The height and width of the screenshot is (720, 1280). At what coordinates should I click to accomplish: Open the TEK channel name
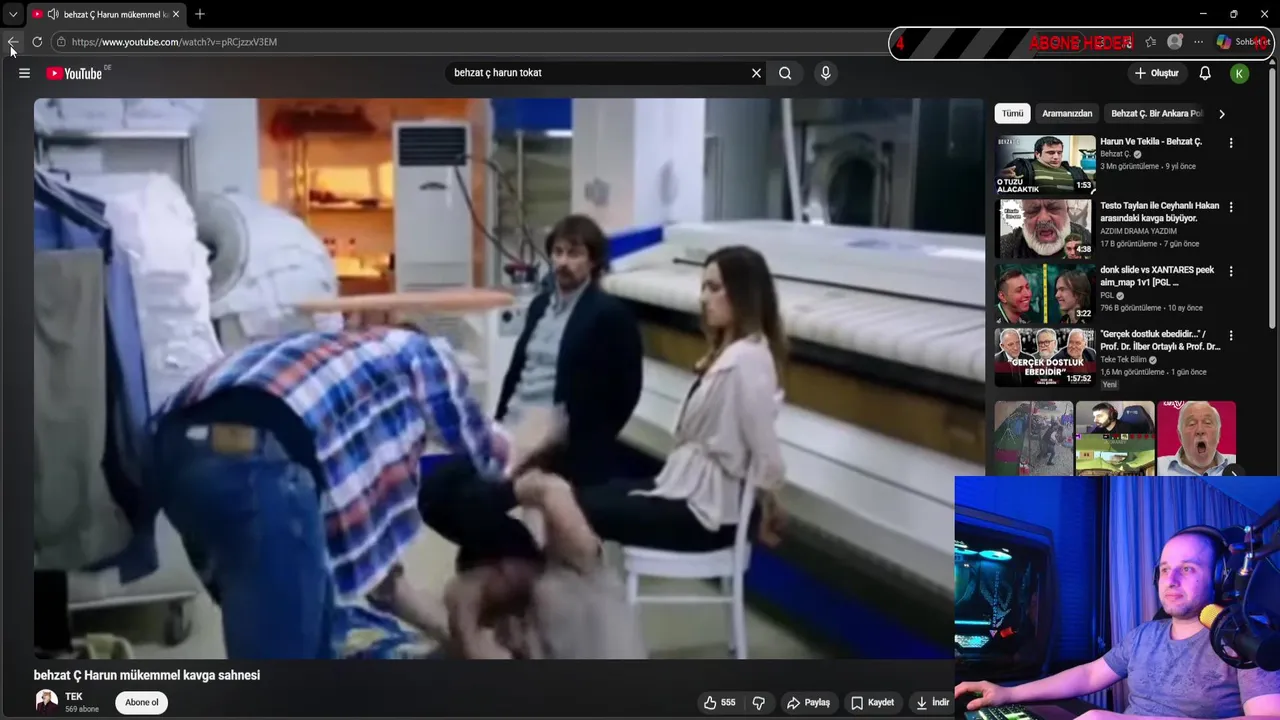point(74,696)
